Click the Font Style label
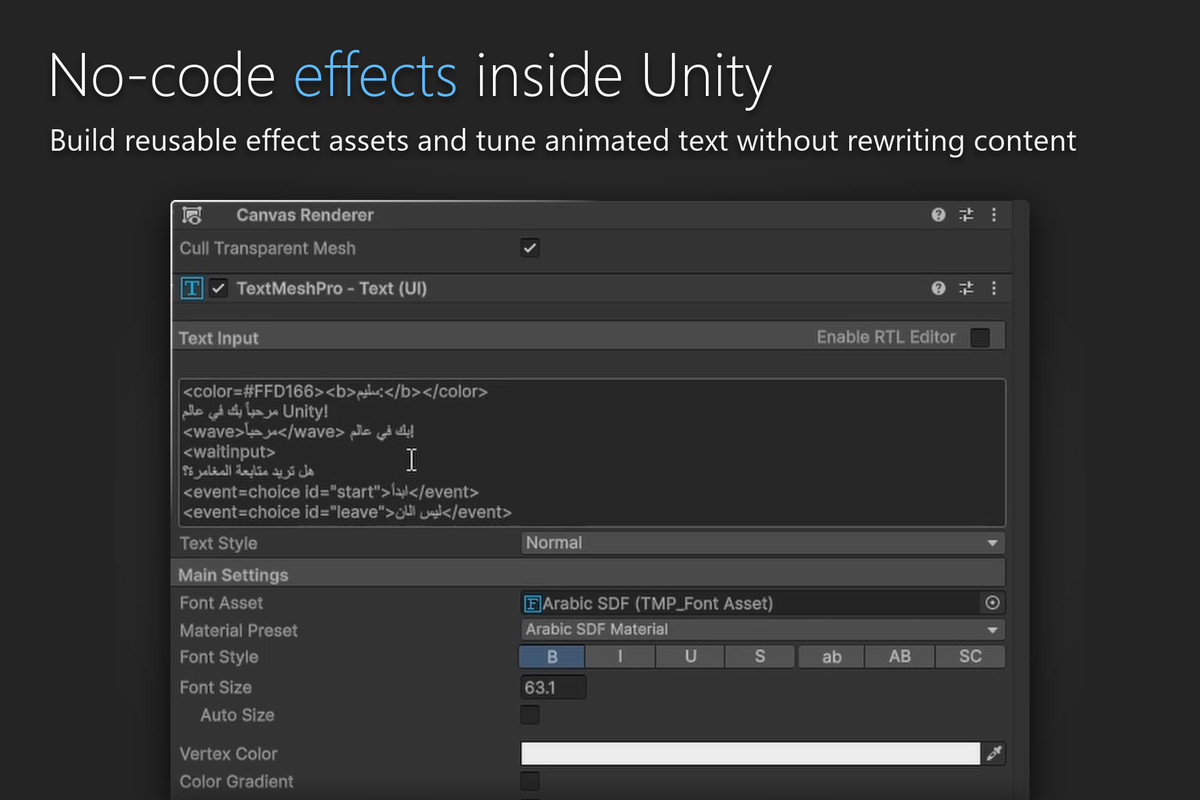The image size is (1200, 800). (x=219, y=657)
